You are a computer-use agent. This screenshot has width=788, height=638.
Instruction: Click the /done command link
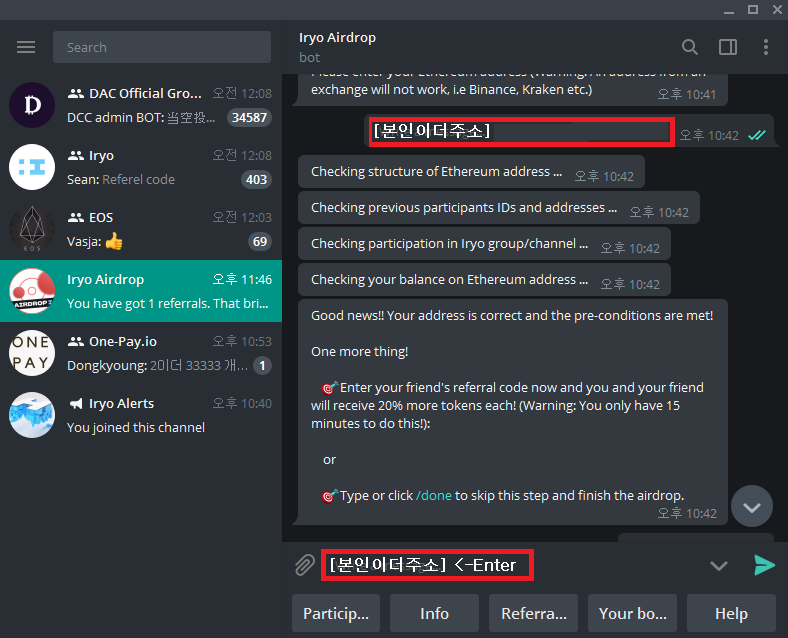434,495
